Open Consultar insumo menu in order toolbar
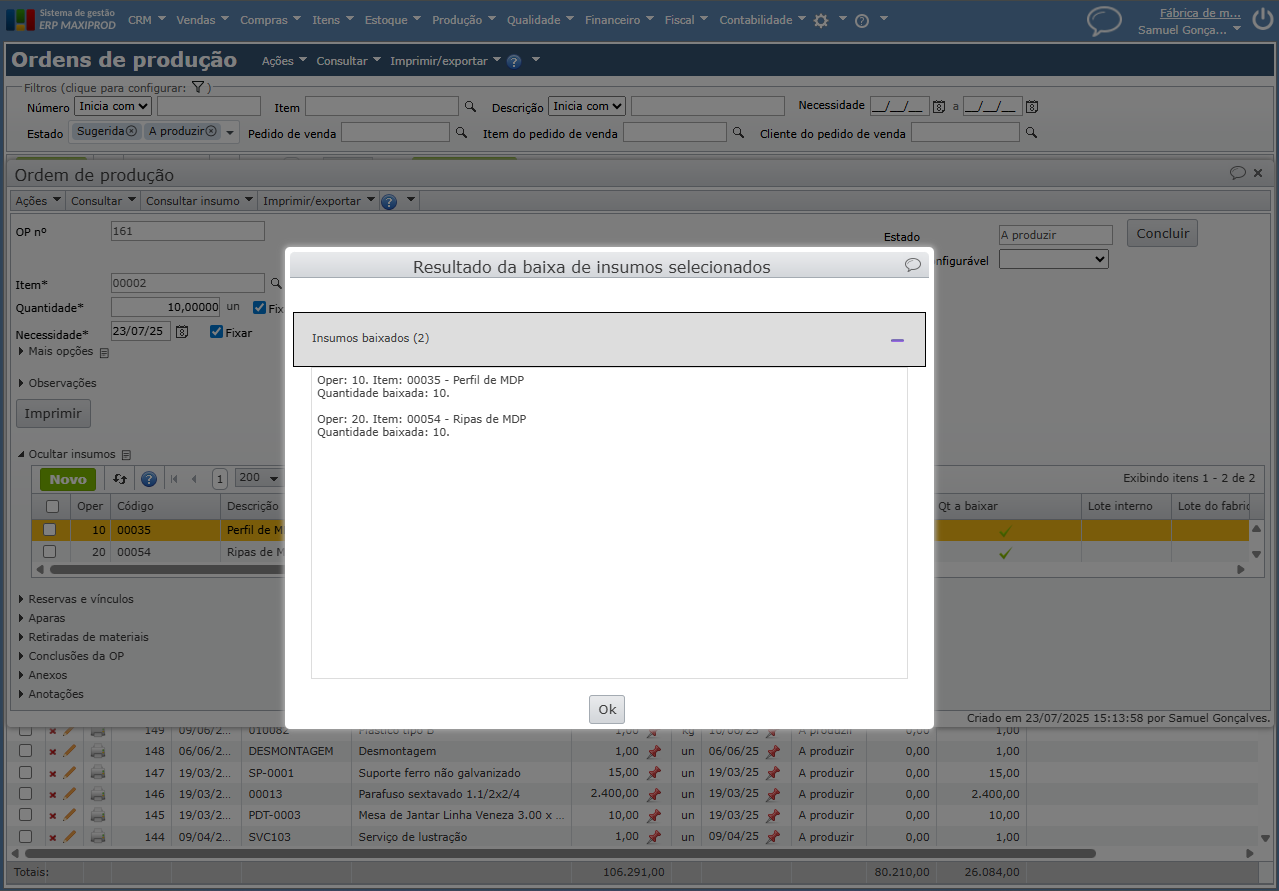This screenshot has width=1279, height=891. pyautogui.click(x=199, y=201)
